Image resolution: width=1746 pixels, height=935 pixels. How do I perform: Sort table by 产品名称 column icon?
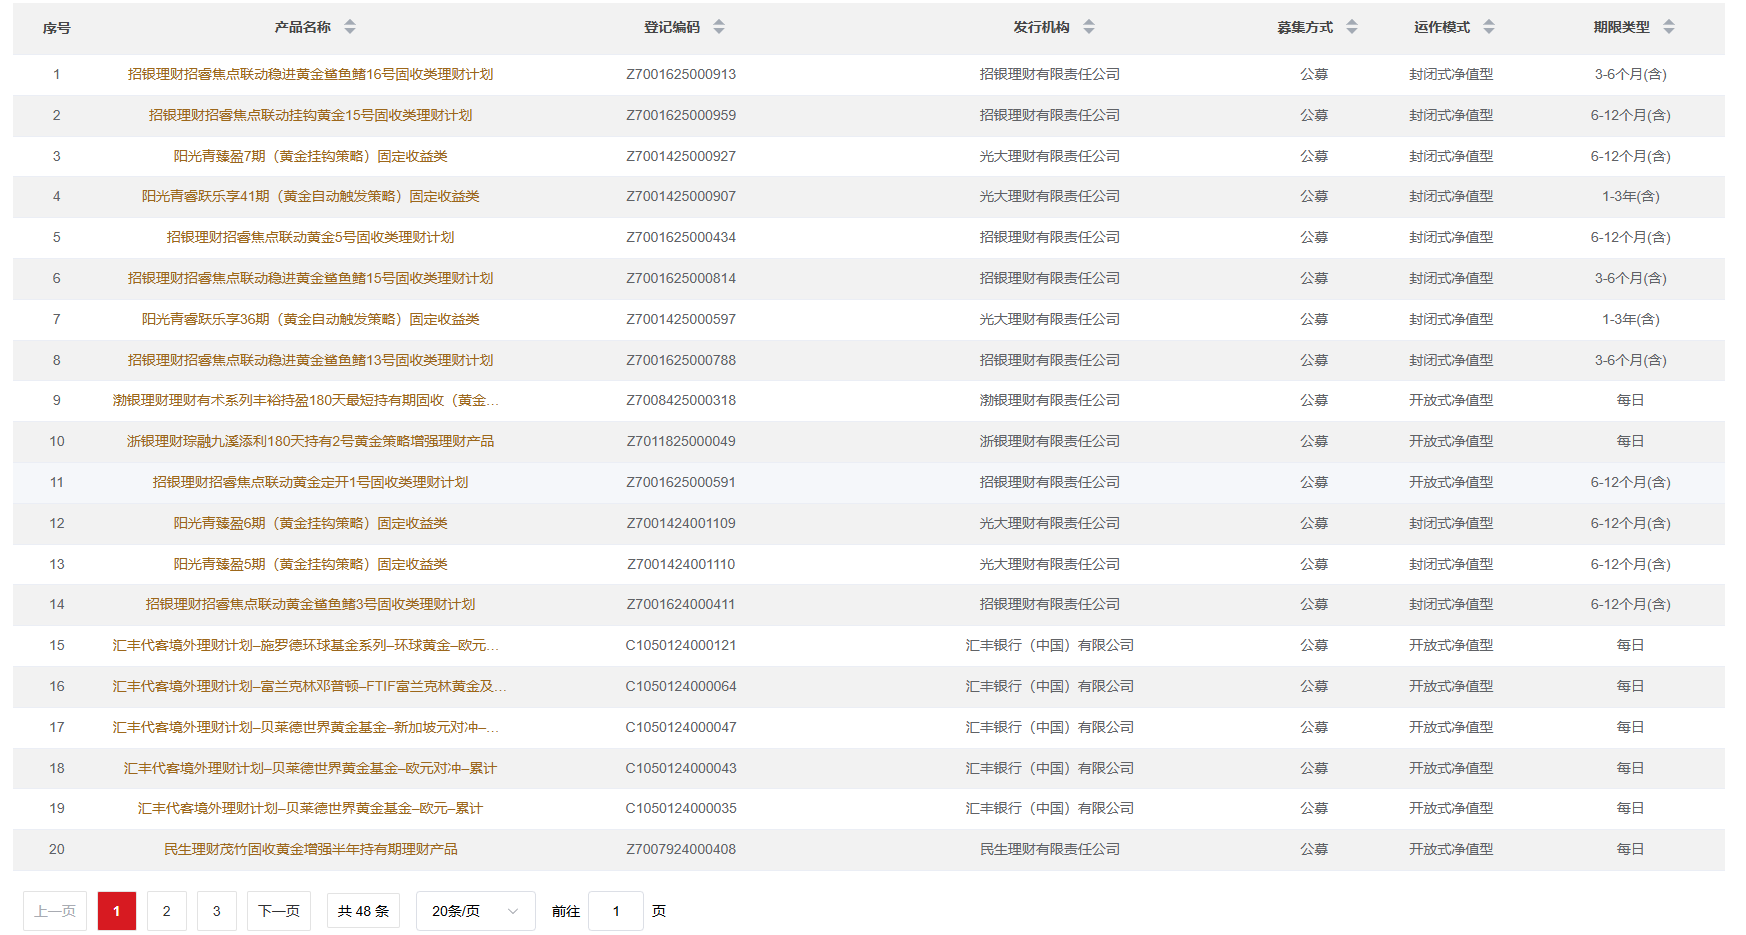click(x=350, y=27)
